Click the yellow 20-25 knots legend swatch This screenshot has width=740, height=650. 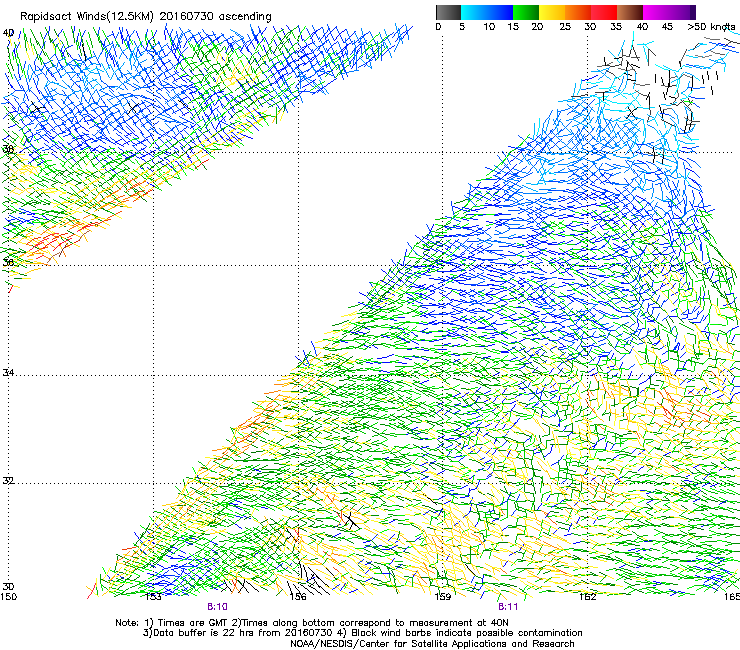click(552, 12)
